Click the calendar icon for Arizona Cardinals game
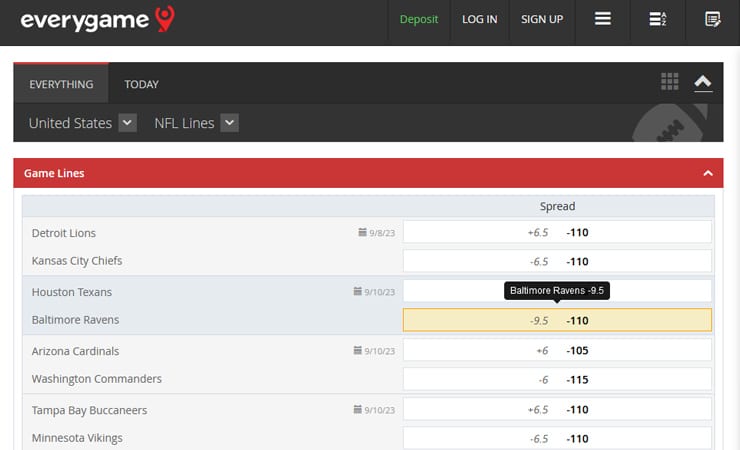Image resolution: width=740 pixels, height=450 pixels. pyautogui.click(x=357, y=350)
